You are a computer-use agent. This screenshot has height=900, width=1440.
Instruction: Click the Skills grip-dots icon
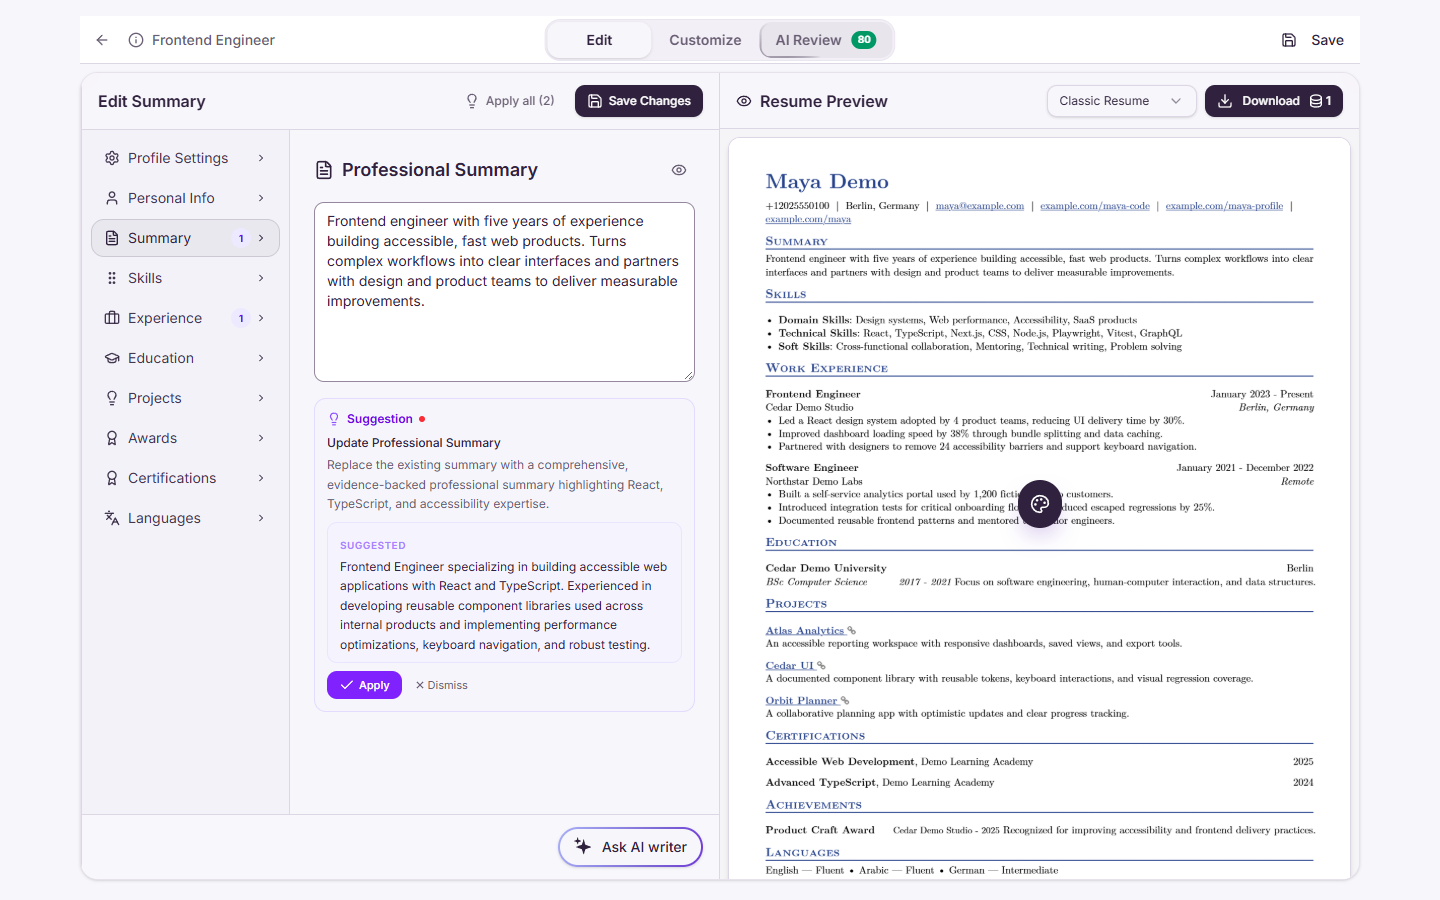click(112, 278)
